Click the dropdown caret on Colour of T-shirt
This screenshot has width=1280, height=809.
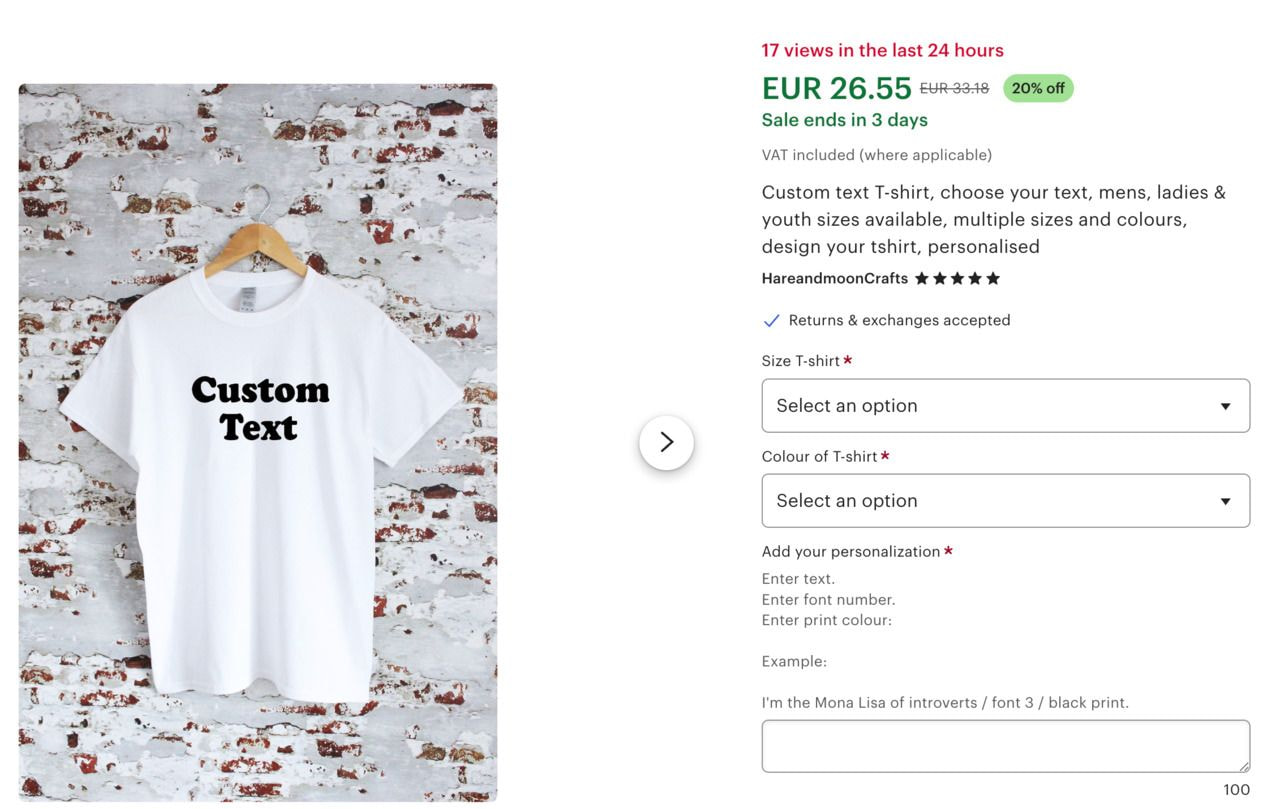(x=1225, y=500)
